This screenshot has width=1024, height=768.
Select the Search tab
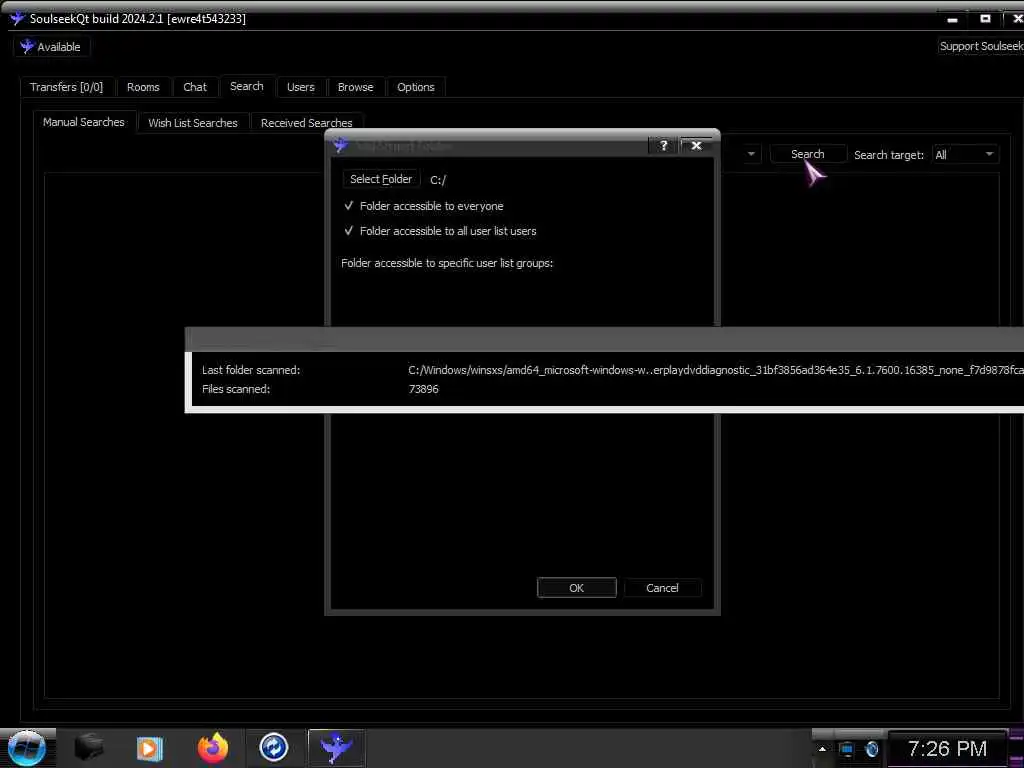[247, 86]
